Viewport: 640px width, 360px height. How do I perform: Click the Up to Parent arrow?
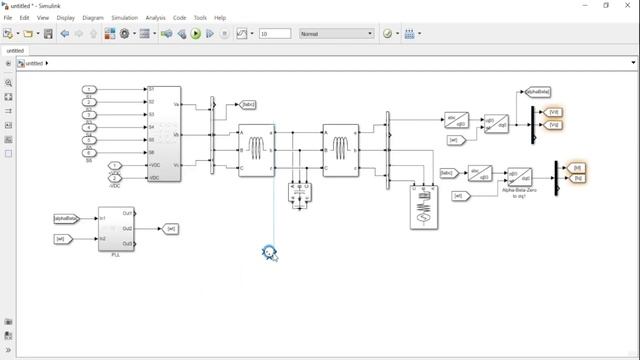click(x=93, y=34)
